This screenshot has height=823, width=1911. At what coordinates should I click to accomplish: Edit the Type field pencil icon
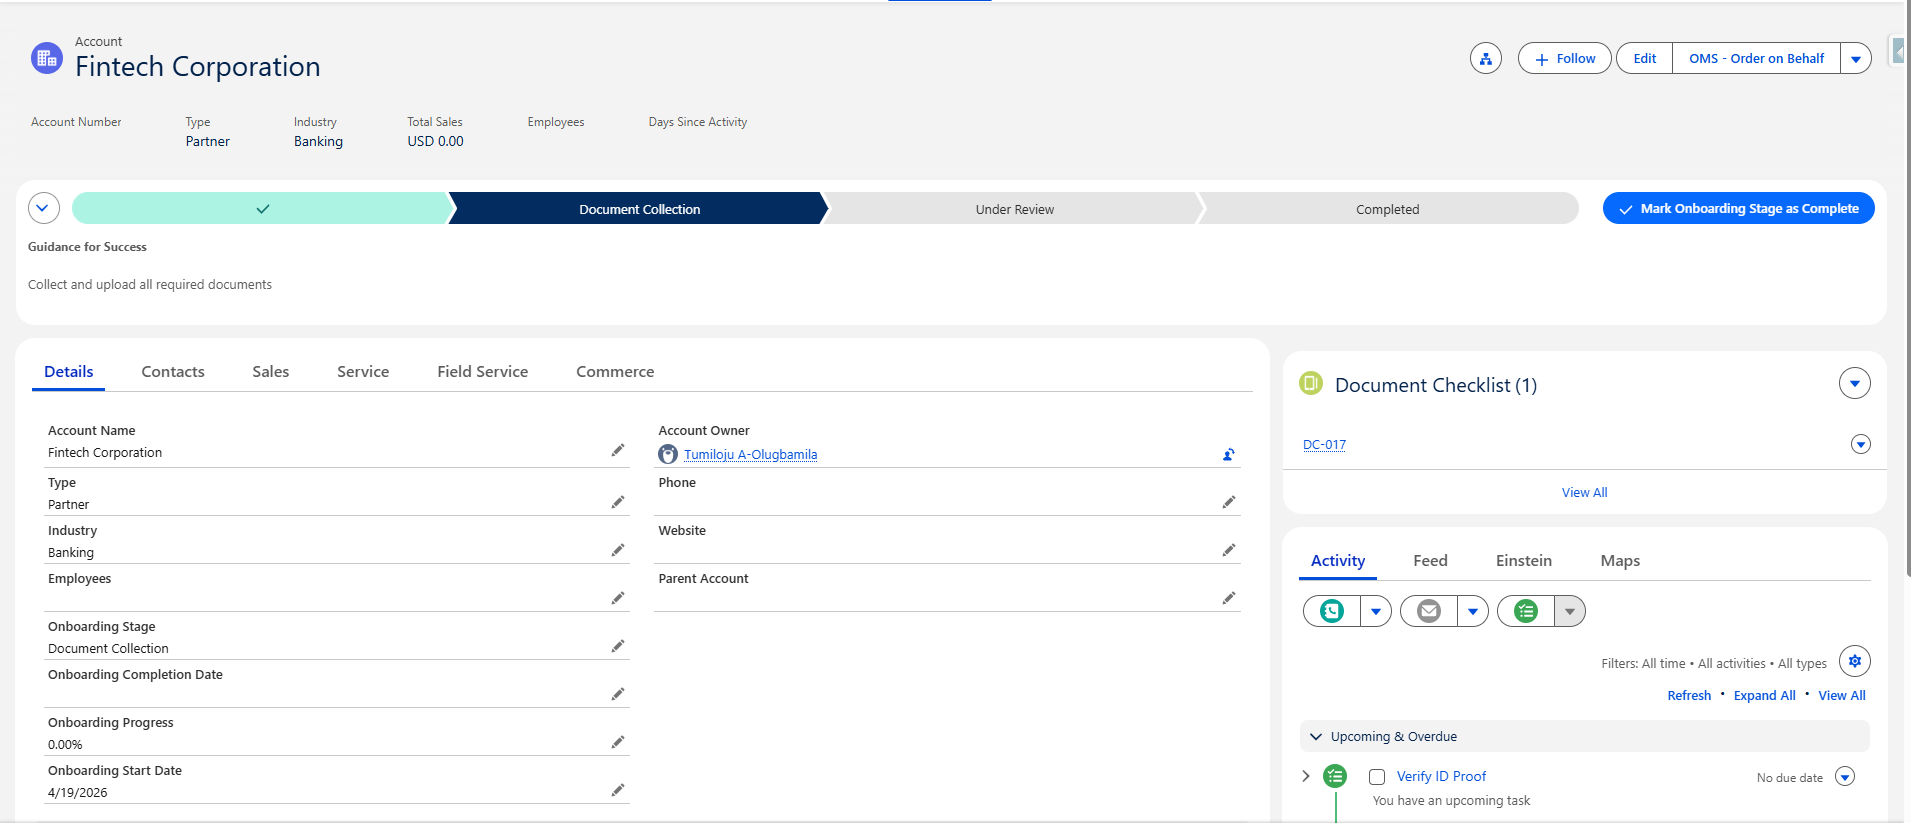click(x=618, y=502)
